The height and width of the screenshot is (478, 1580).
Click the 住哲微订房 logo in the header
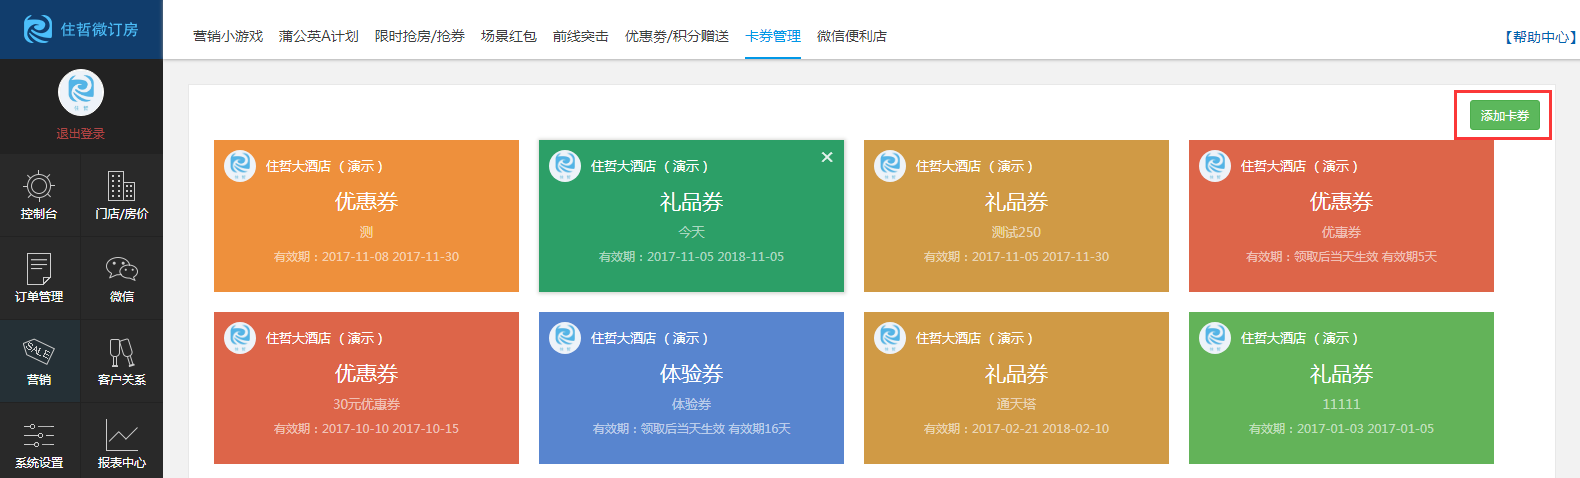point(81,29)
